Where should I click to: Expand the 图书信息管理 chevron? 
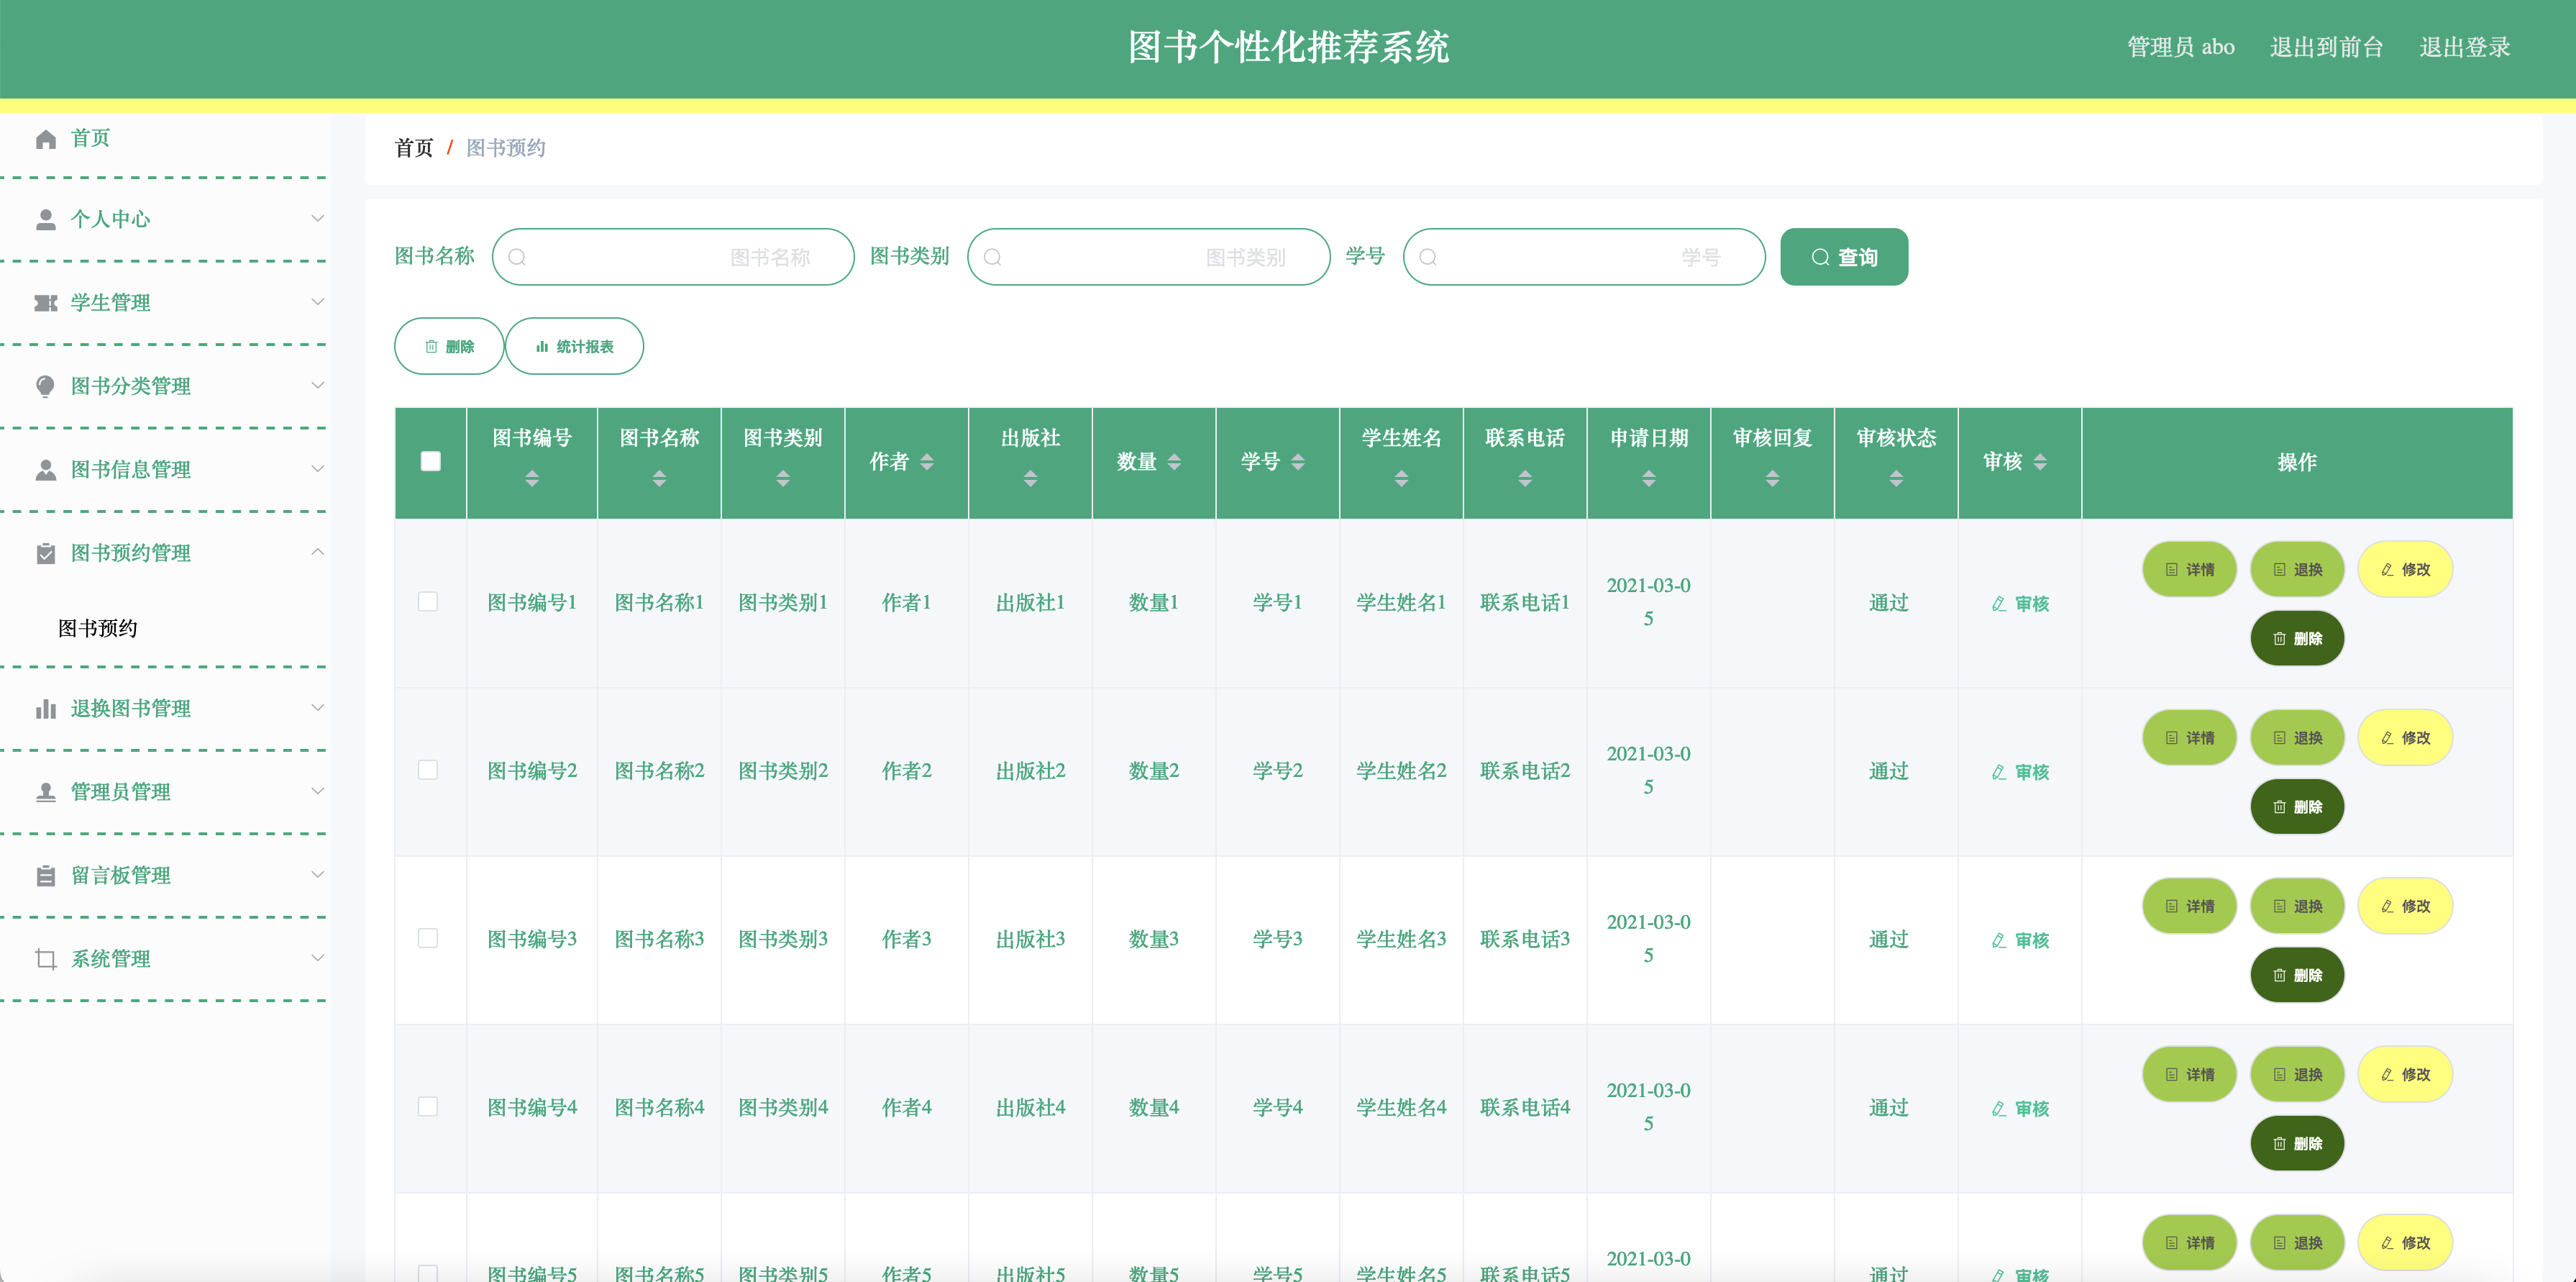317,469
